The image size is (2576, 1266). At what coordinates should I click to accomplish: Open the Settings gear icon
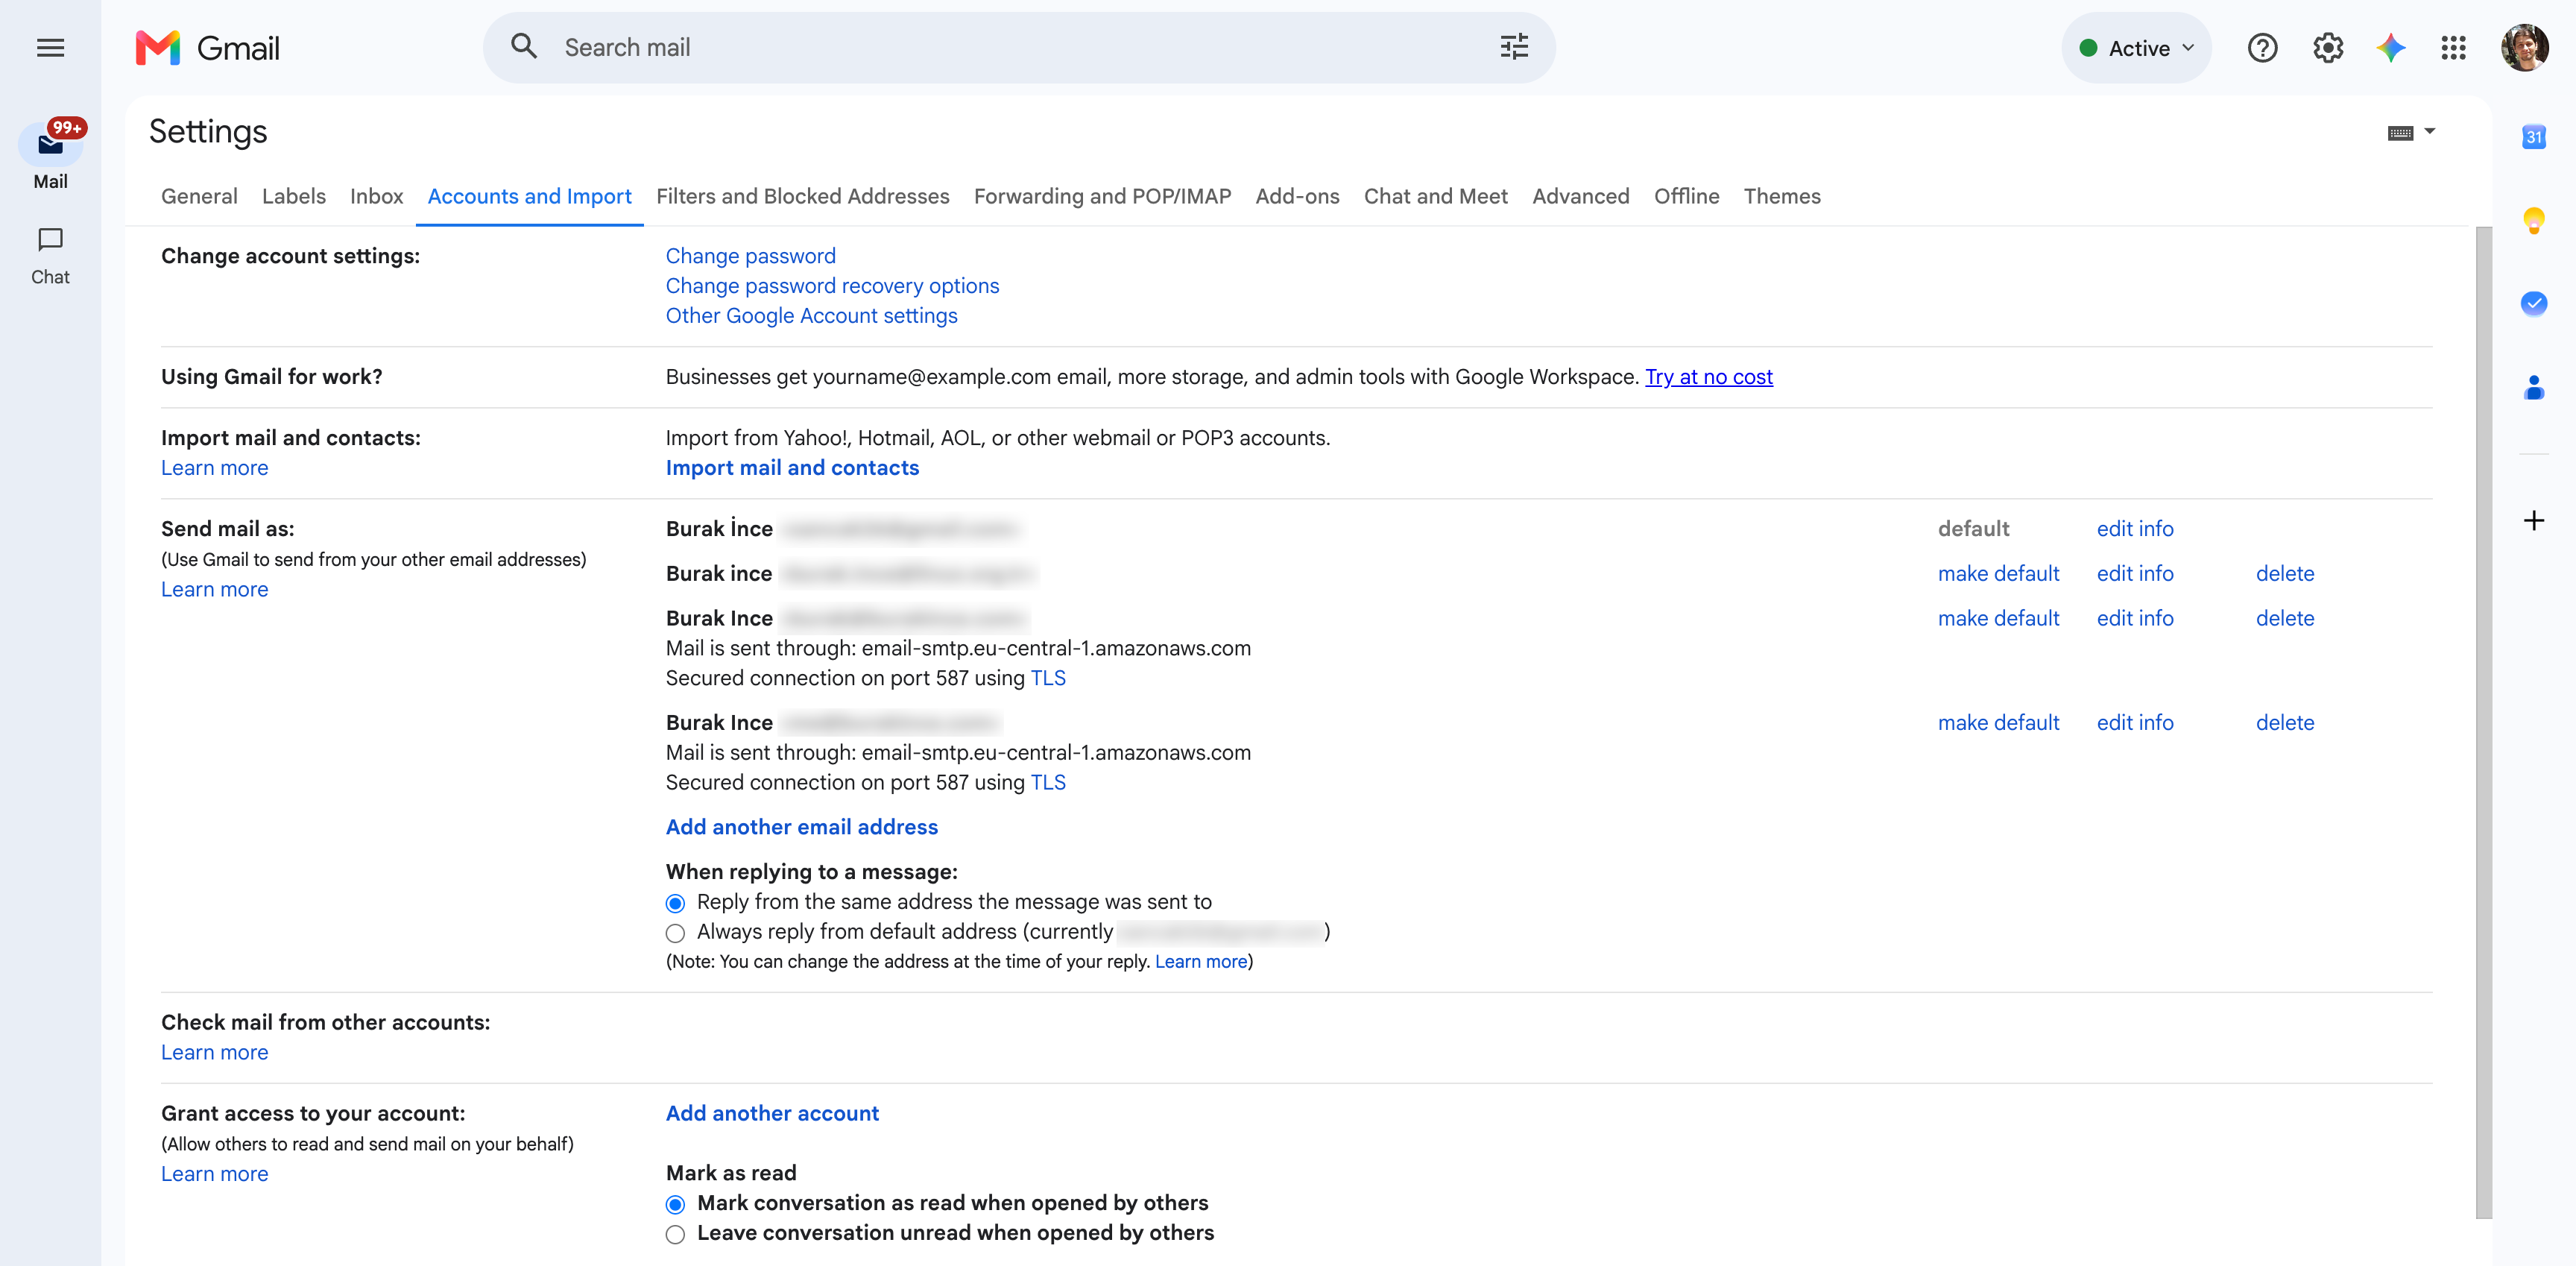pos(2328,48)
